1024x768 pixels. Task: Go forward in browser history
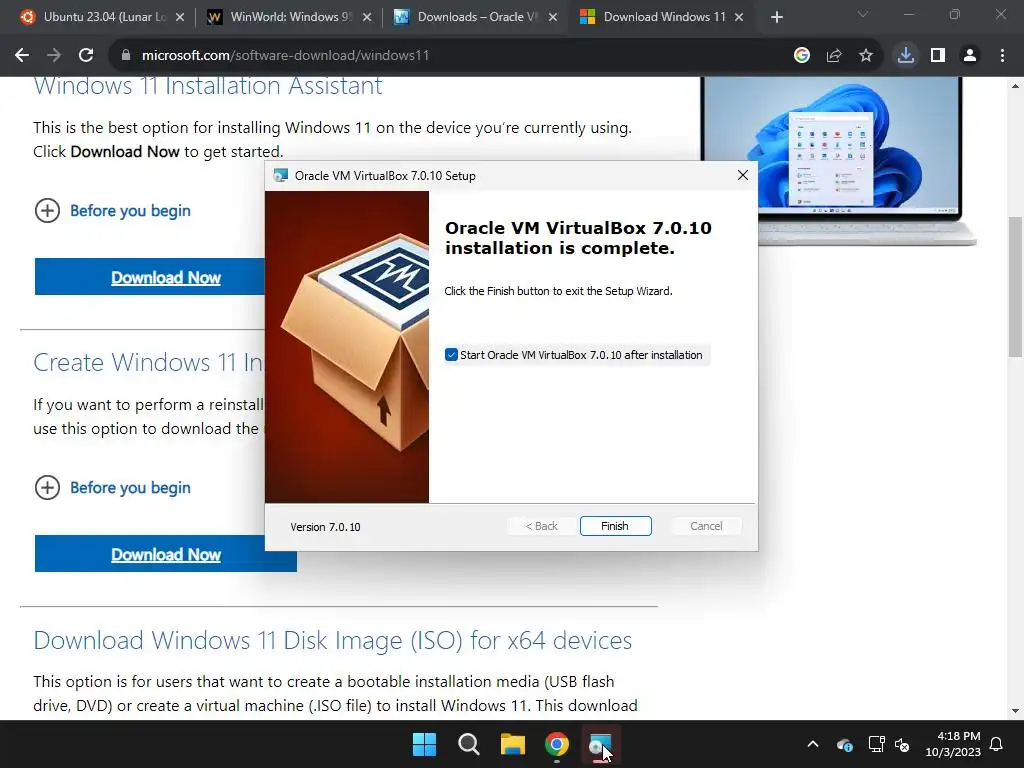pyautogui.click(x=54, y=55)
